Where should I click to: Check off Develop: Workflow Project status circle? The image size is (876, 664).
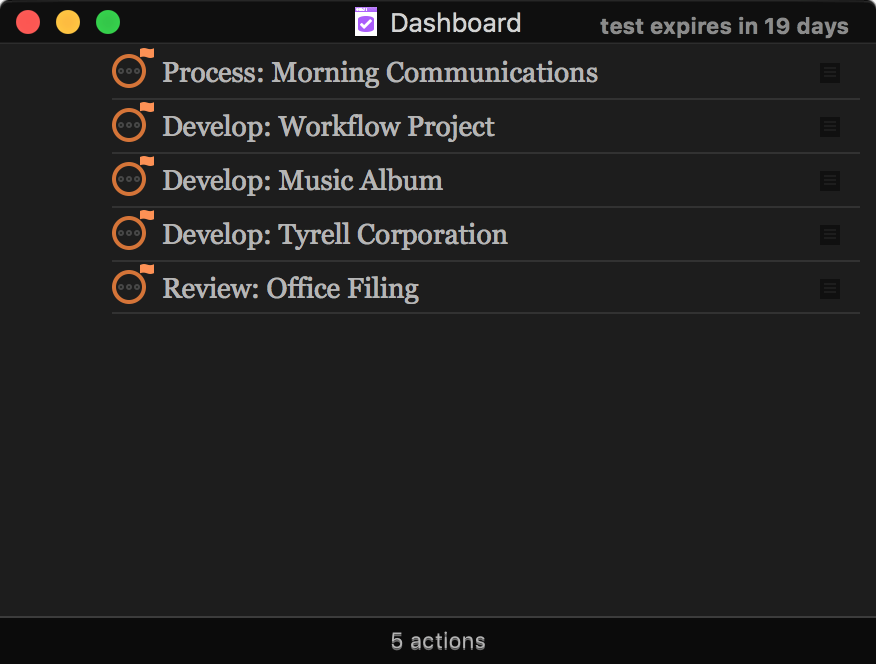click(129, 125)
